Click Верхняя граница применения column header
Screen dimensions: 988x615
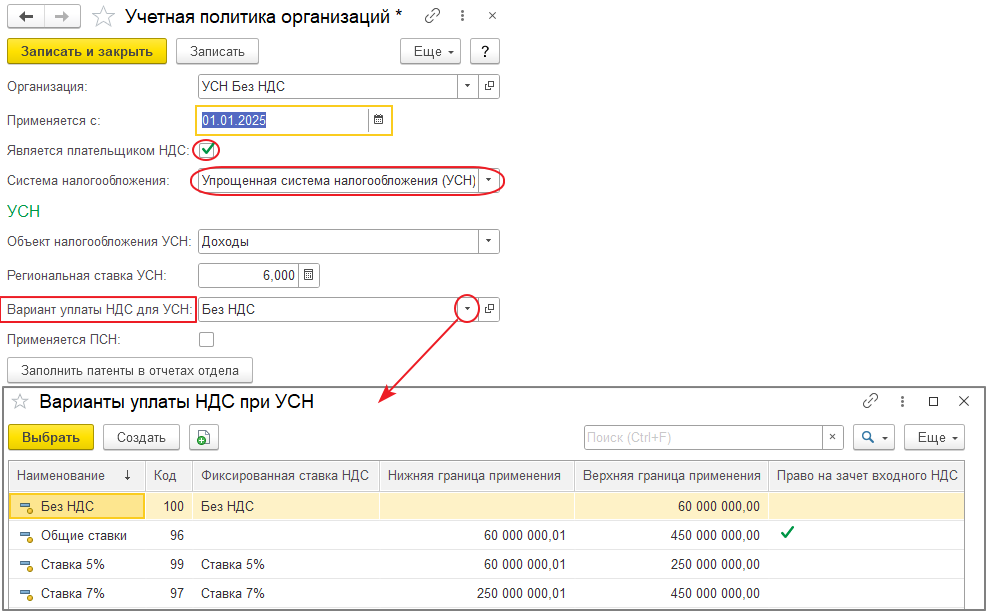tap(672, 476)
